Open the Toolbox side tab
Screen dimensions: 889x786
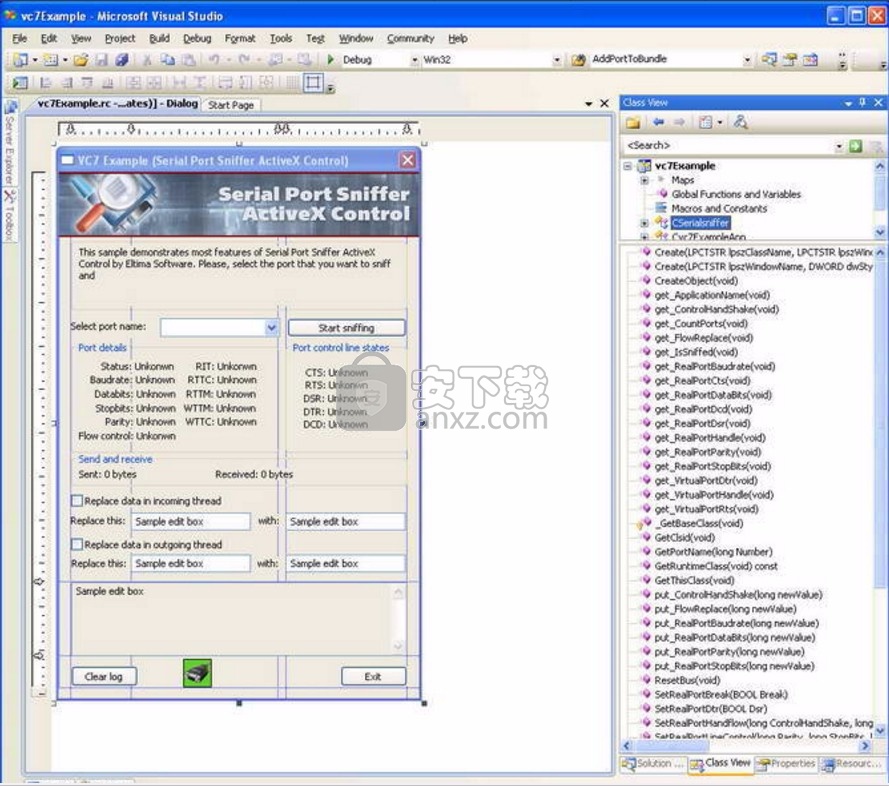pyautogui.click(x=10, y=215)
